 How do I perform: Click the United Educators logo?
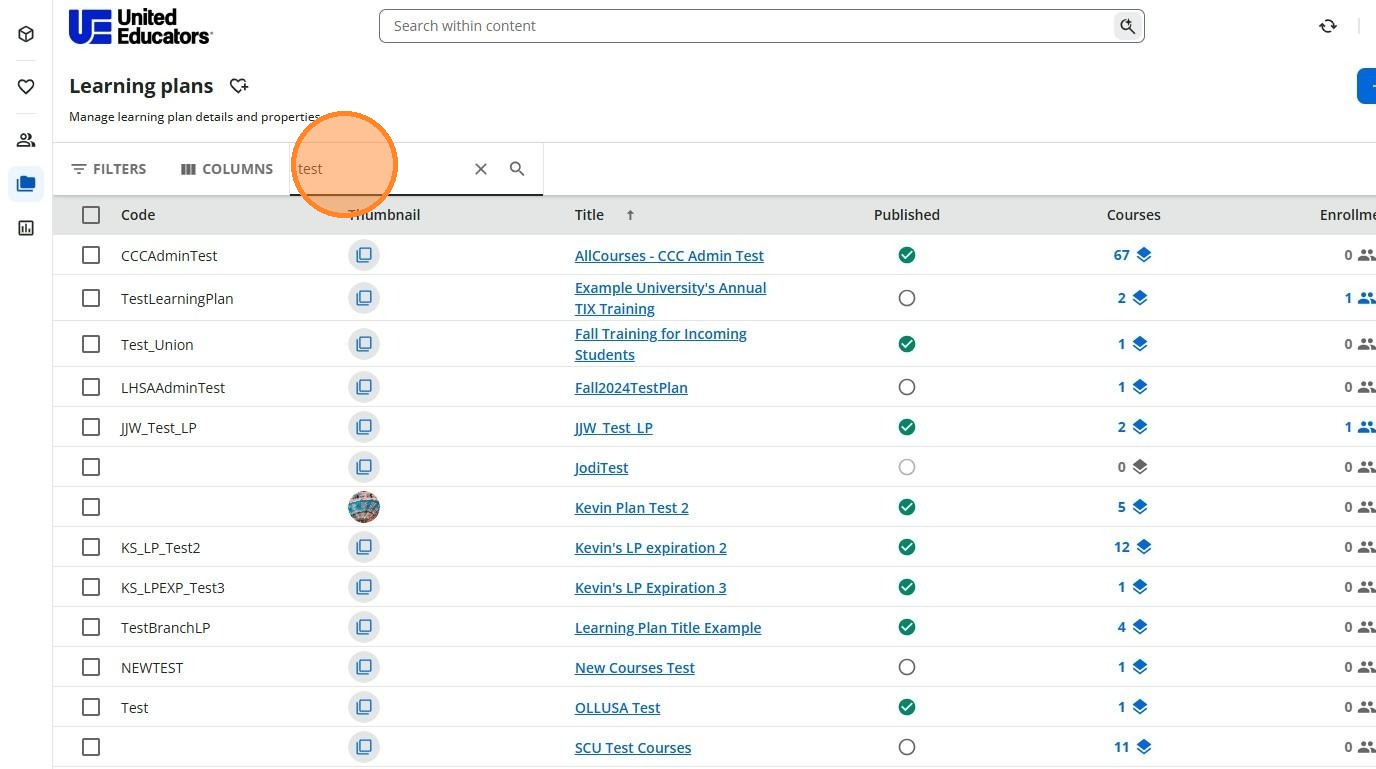(140, 26)
